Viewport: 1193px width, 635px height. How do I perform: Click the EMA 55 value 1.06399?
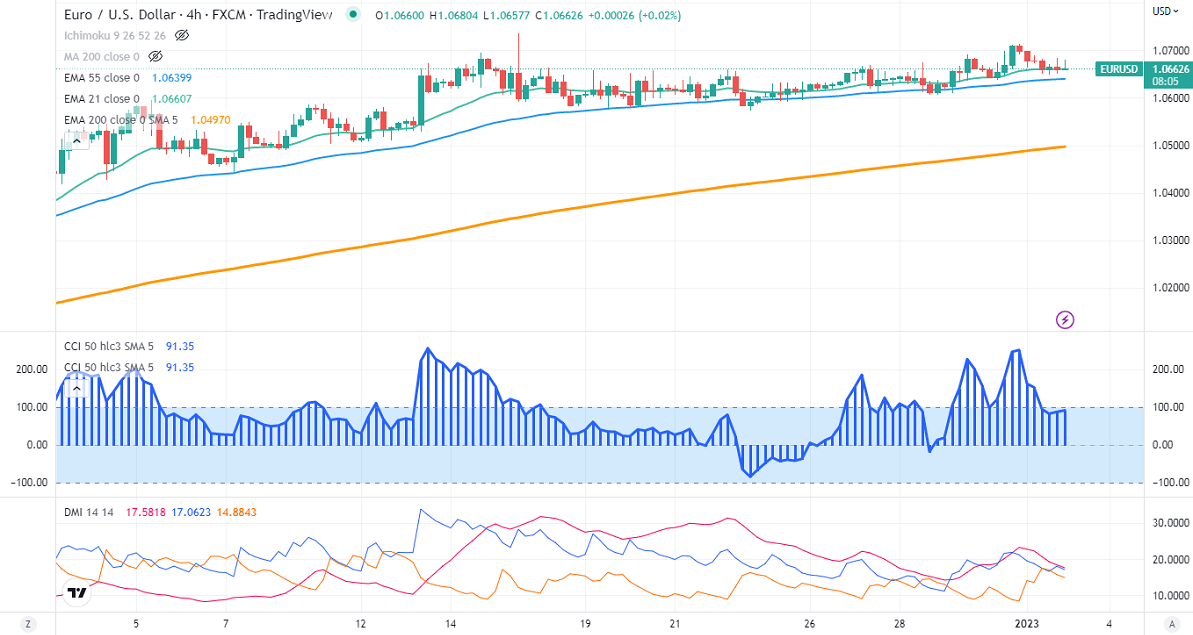172,78
